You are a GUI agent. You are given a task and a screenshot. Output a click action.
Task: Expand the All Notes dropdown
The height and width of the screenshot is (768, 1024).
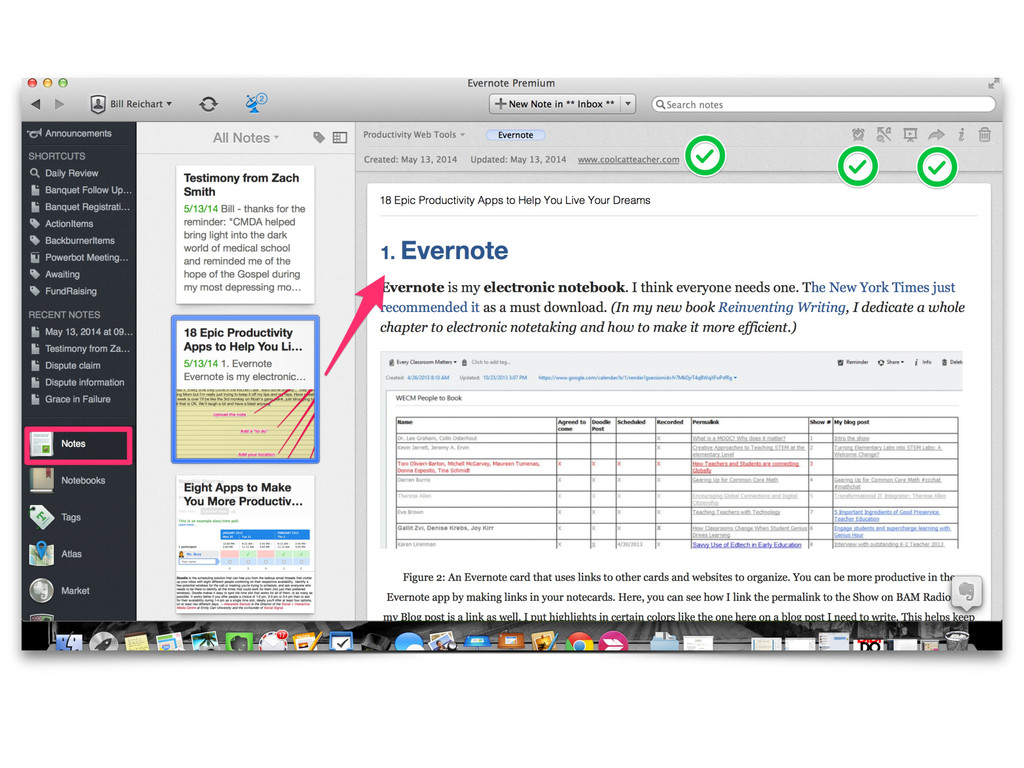tap(246, 138)
